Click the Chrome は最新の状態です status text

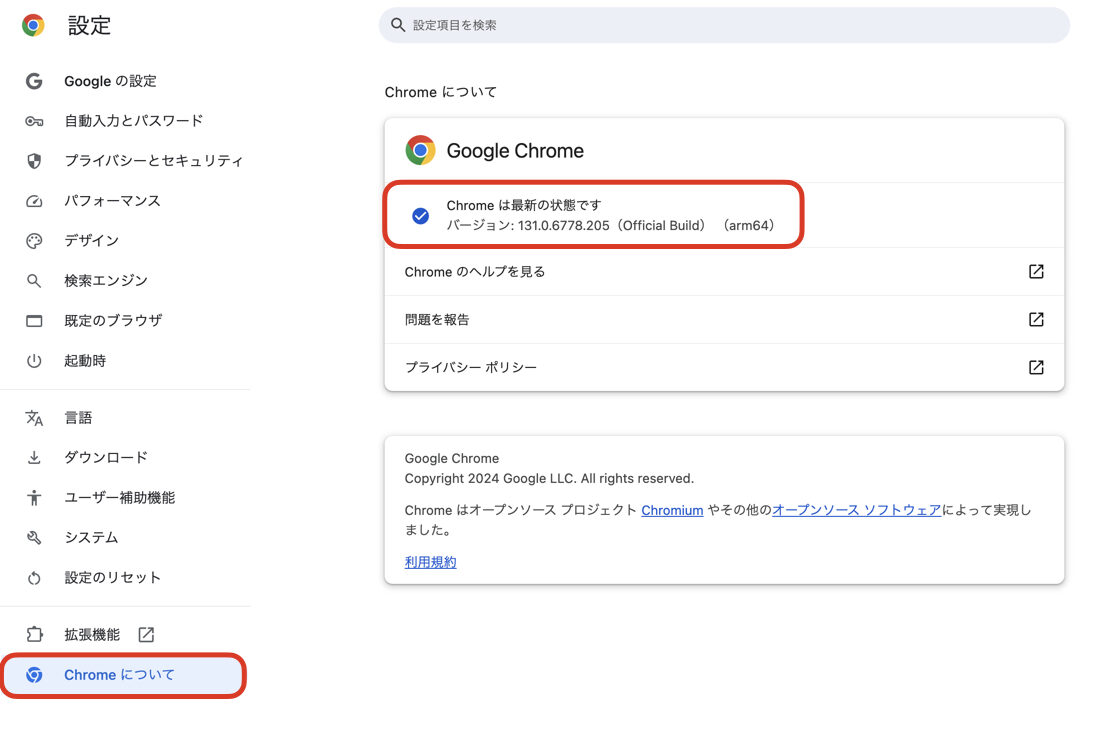pyautogui.click(x=524, y=205)
